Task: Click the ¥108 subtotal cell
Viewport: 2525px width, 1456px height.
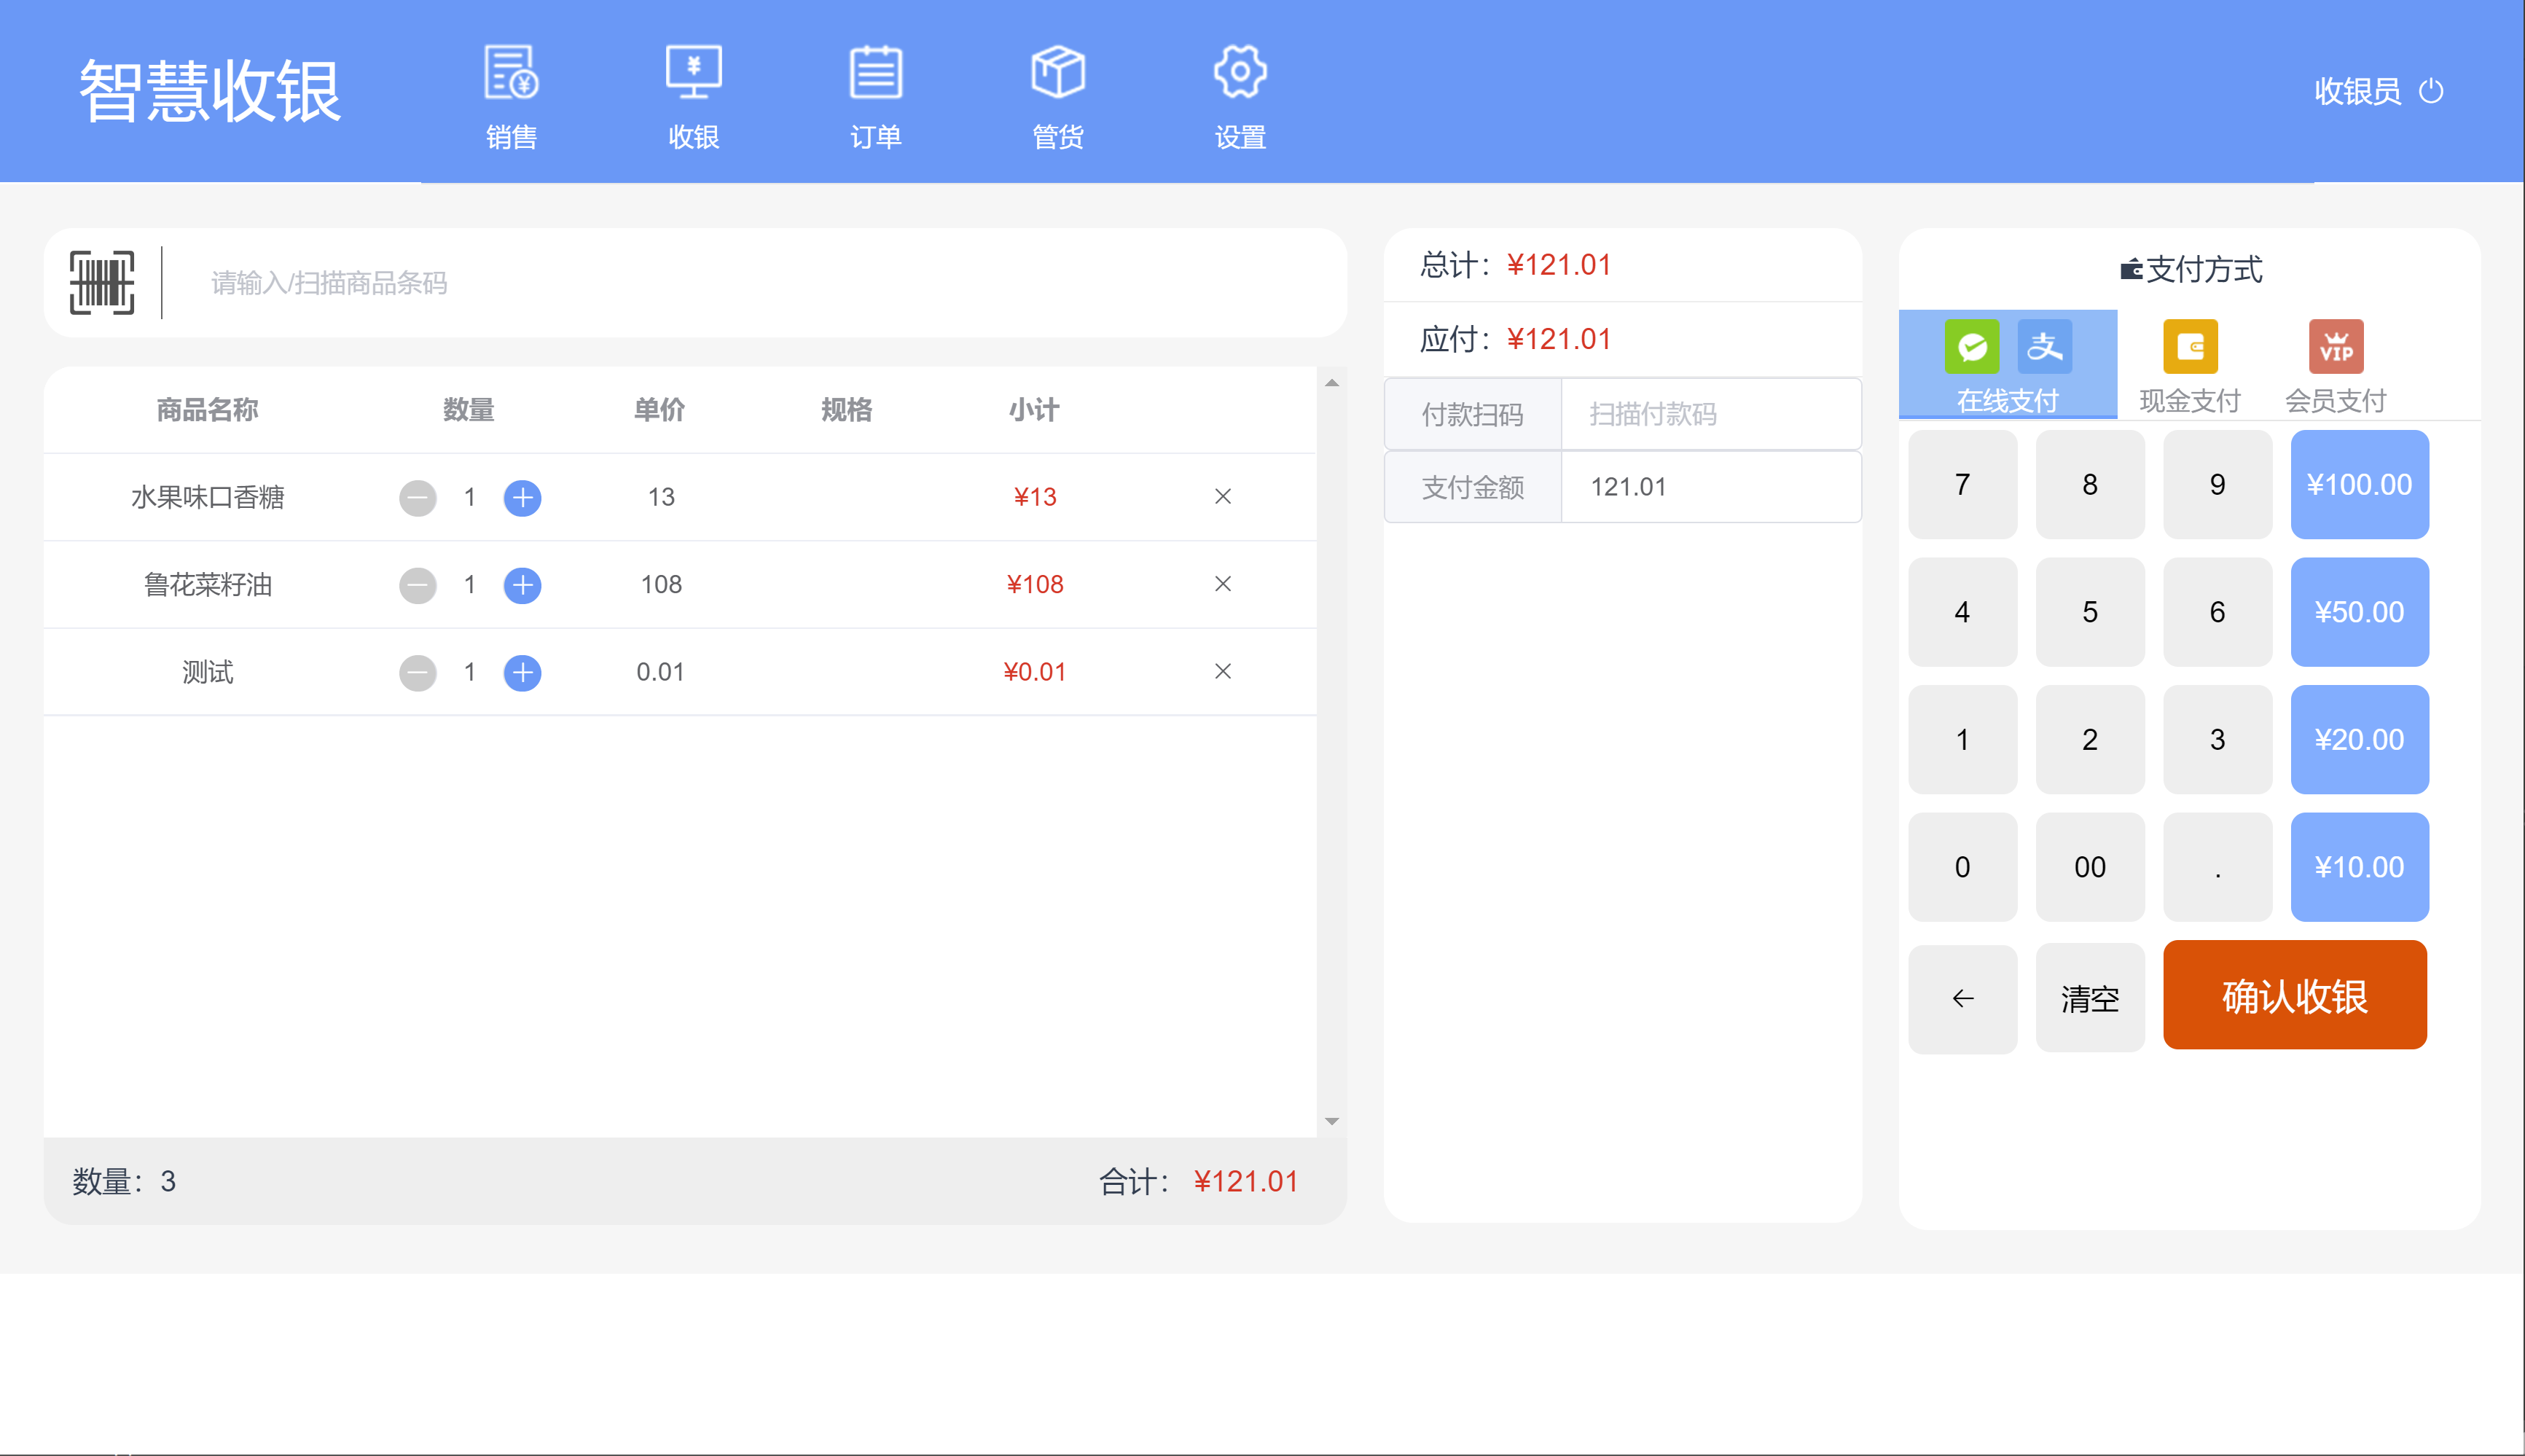Action: click(x=1034, y=584)
